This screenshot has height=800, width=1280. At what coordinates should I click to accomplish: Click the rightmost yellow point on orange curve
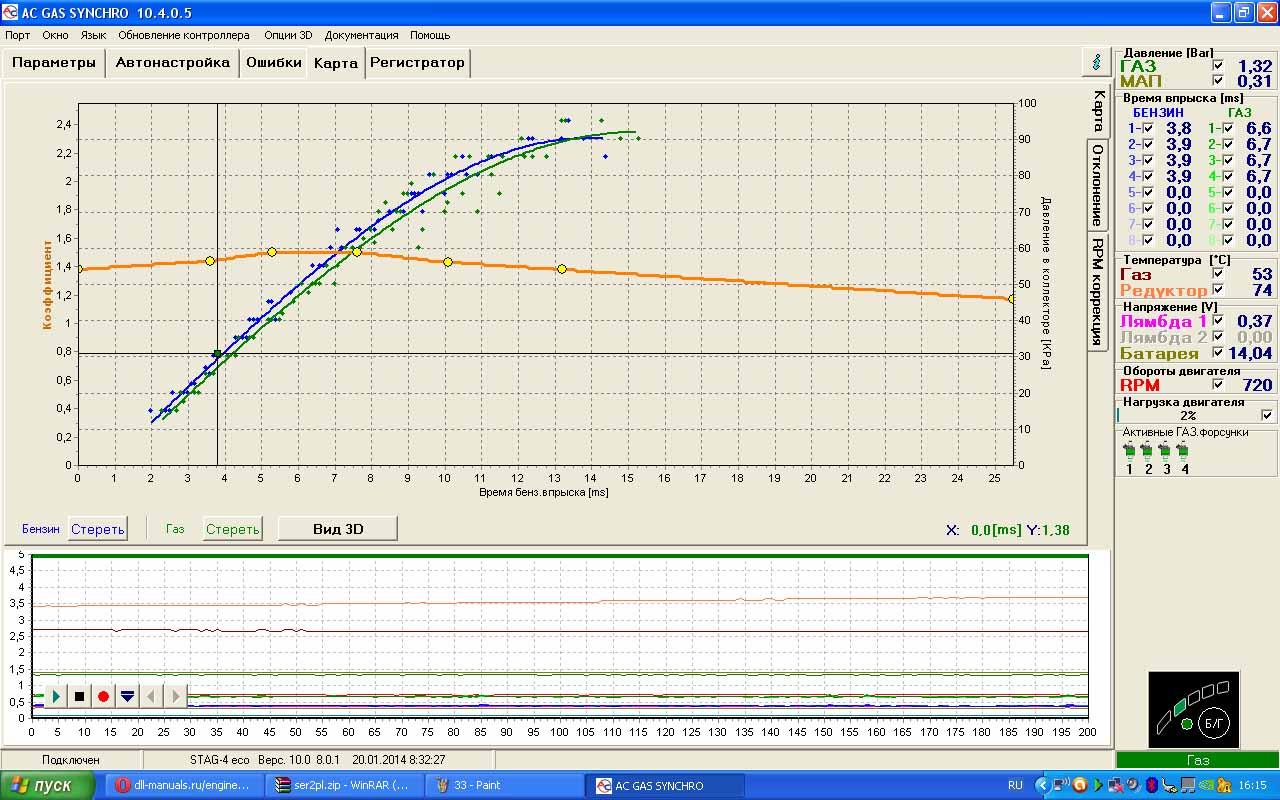[1011, 299]
